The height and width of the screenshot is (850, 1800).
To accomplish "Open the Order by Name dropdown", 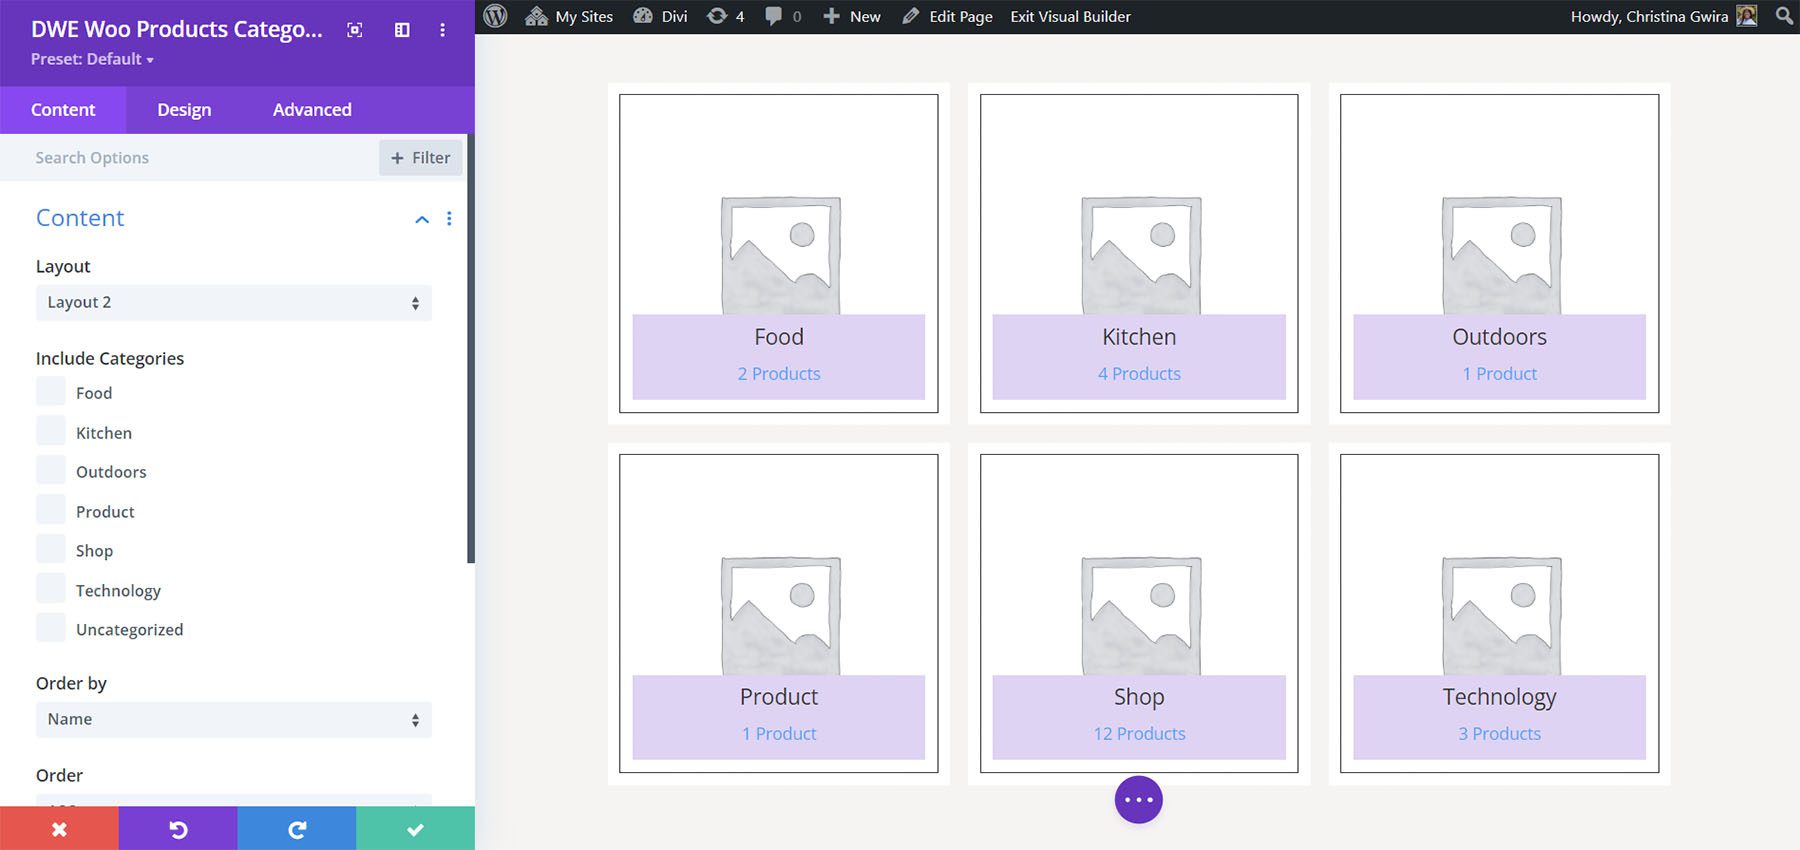I will (x=234, y=720).
